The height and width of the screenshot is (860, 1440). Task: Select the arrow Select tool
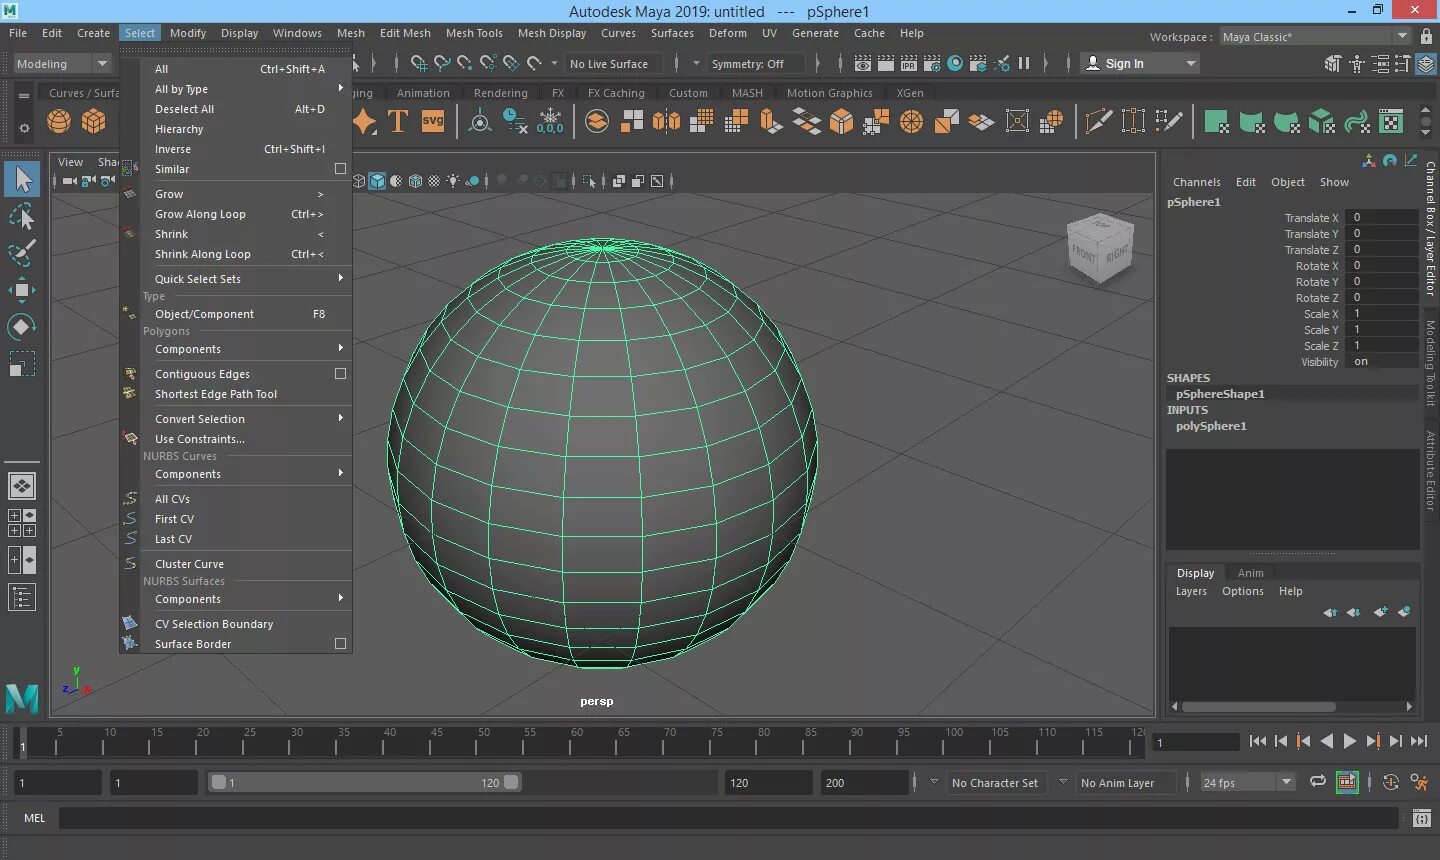pos(22,179)
